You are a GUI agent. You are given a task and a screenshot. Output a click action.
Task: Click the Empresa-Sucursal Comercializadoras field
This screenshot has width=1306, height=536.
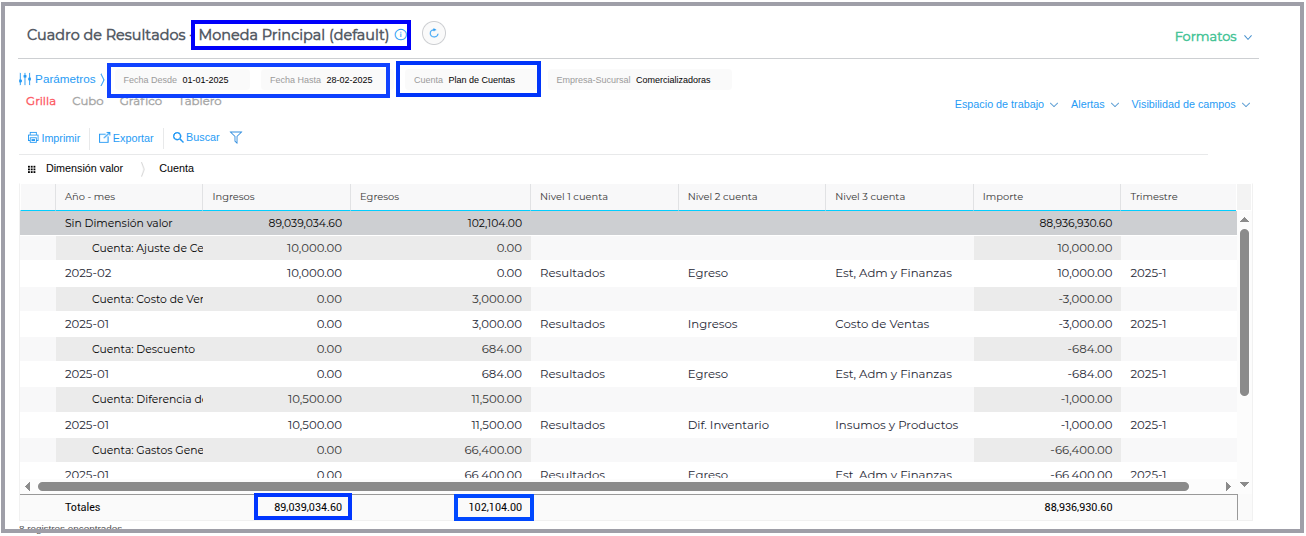639,80
